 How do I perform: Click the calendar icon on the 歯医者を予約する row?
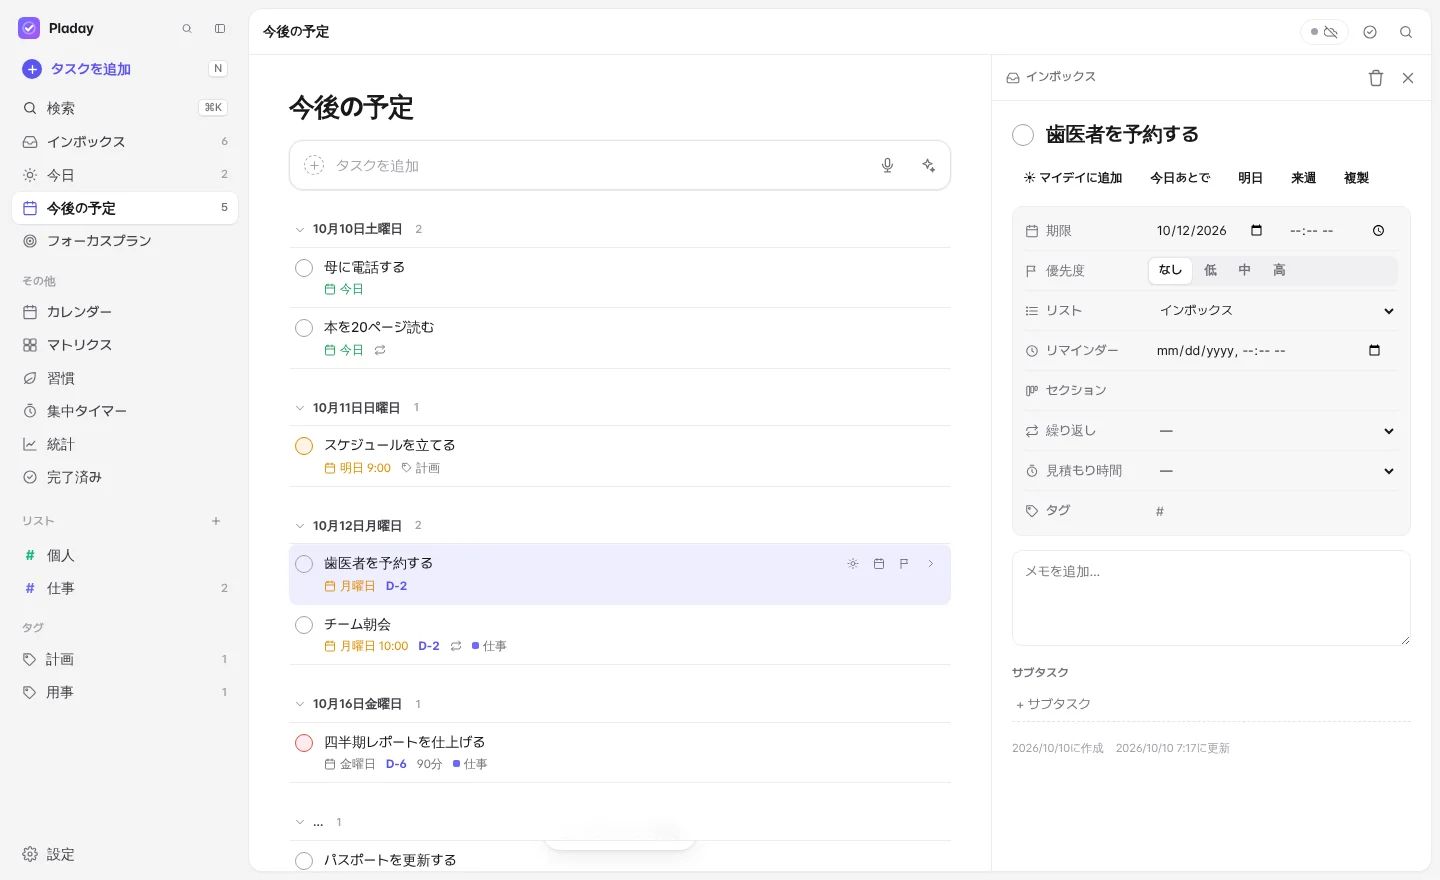coord(879,564)
